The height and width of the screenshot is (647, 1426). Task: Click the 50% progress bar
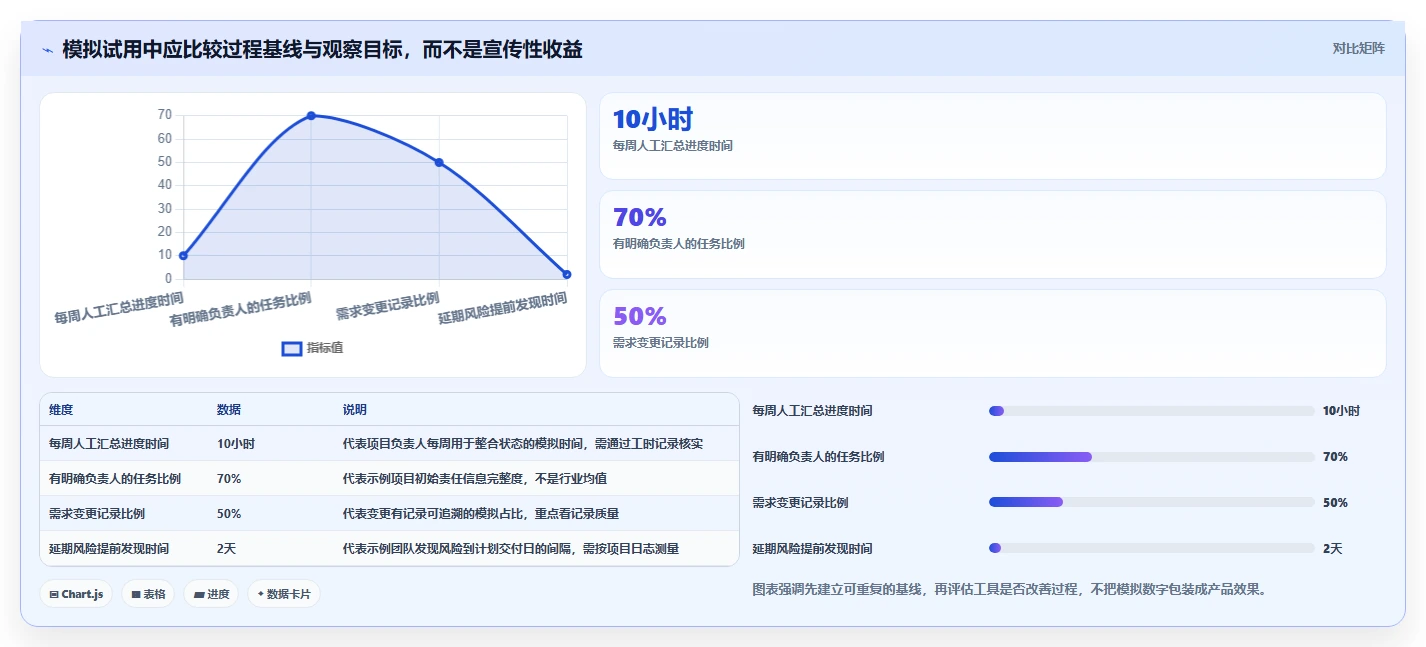[1151, 502]
